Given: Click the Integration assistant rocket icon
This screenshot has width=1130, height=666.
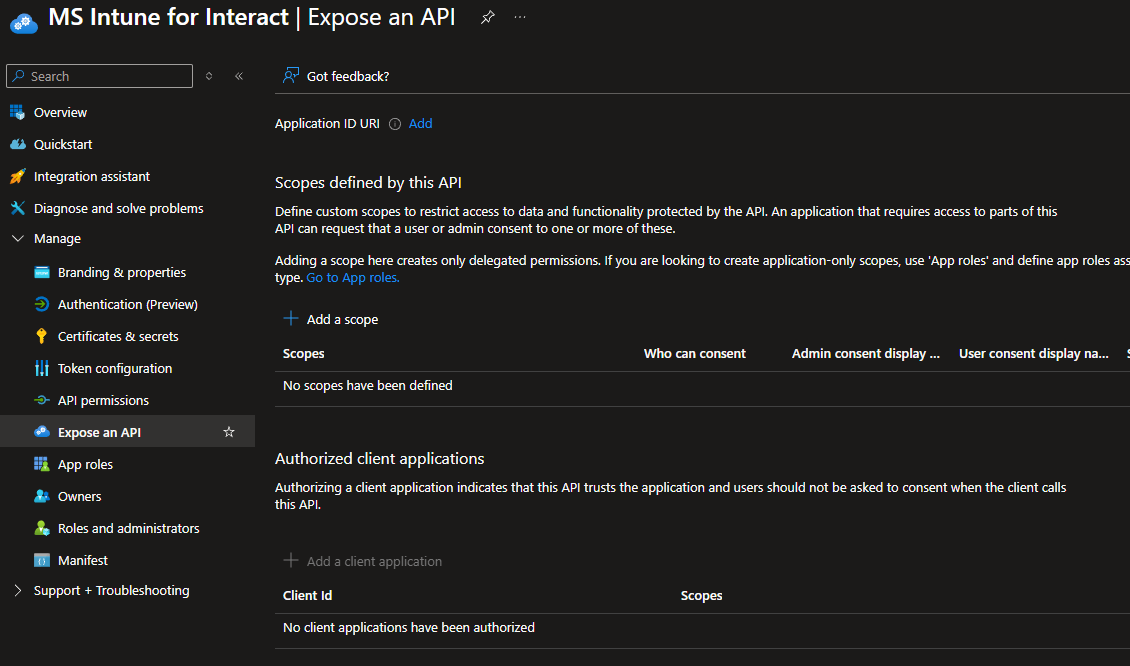Looking at the screenshot, I should point(17,177).
